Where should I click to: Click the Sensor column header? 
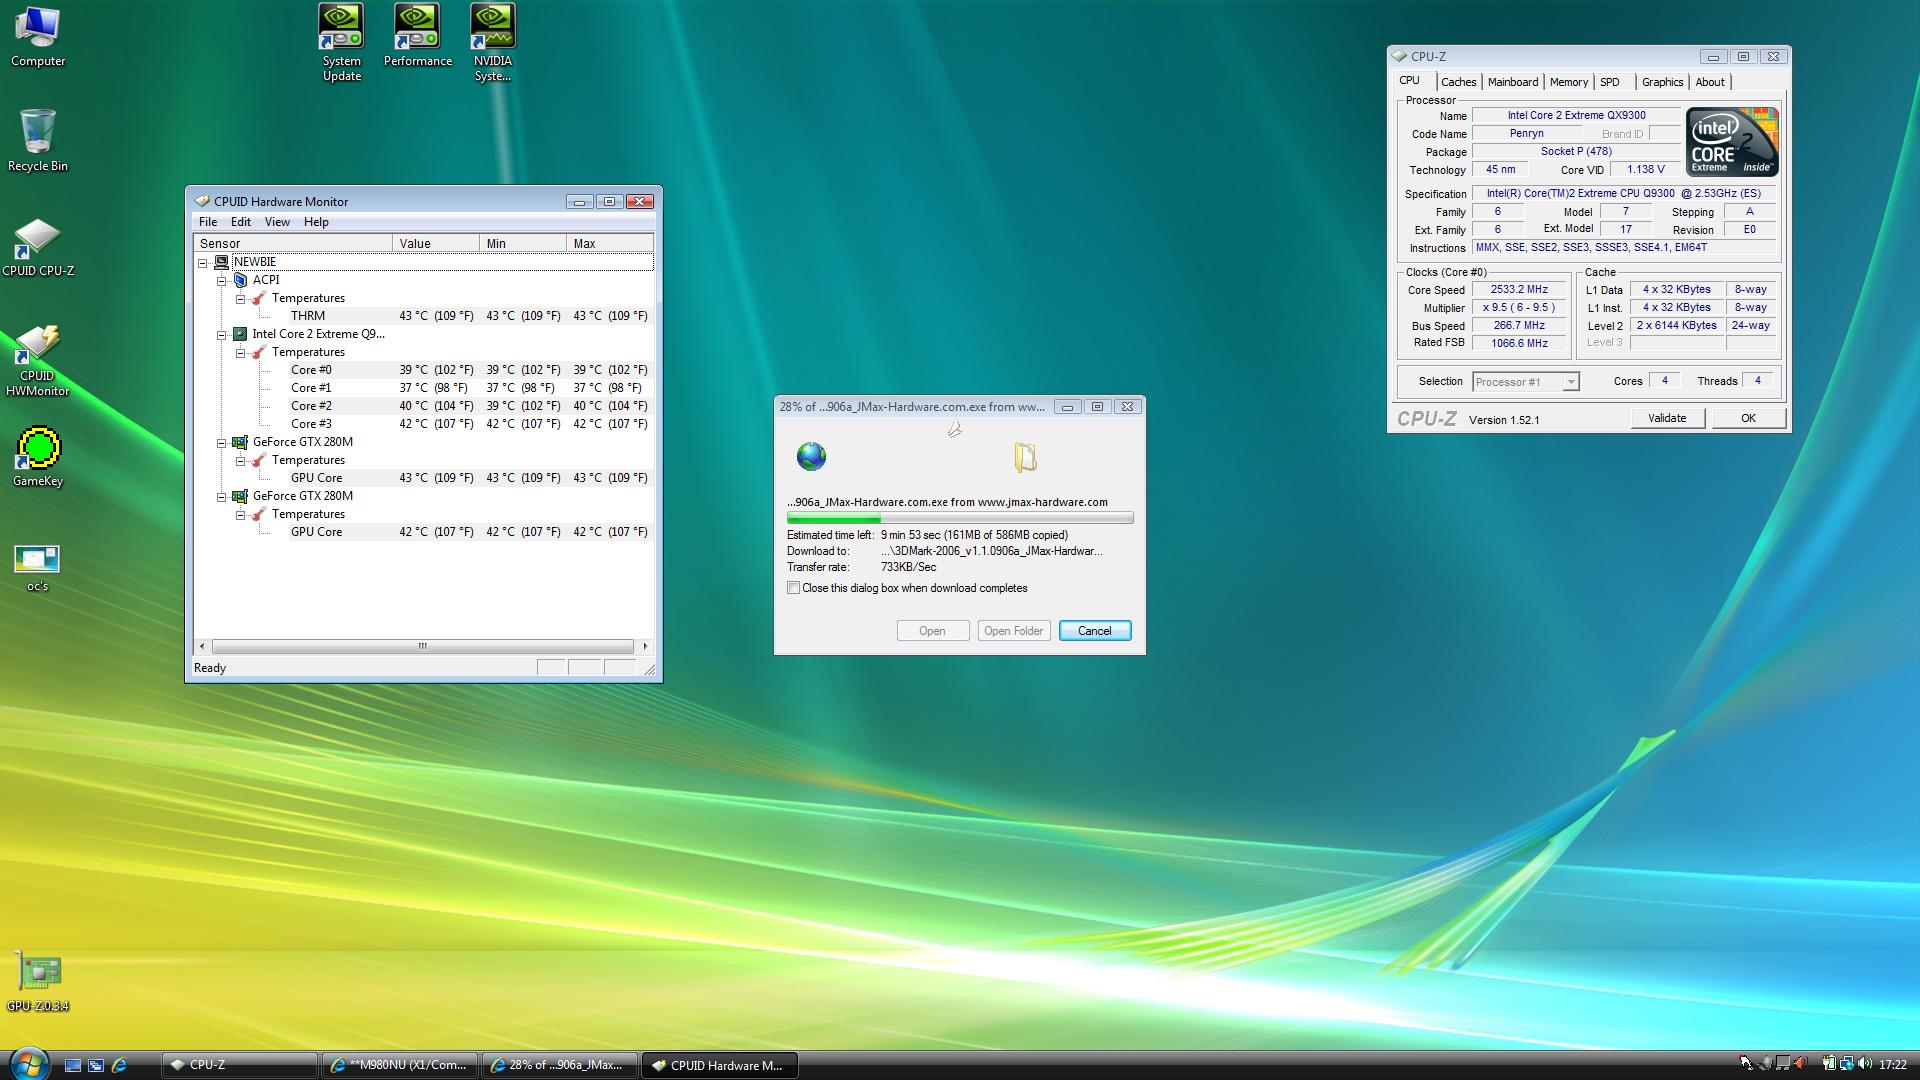pos(293,243)
